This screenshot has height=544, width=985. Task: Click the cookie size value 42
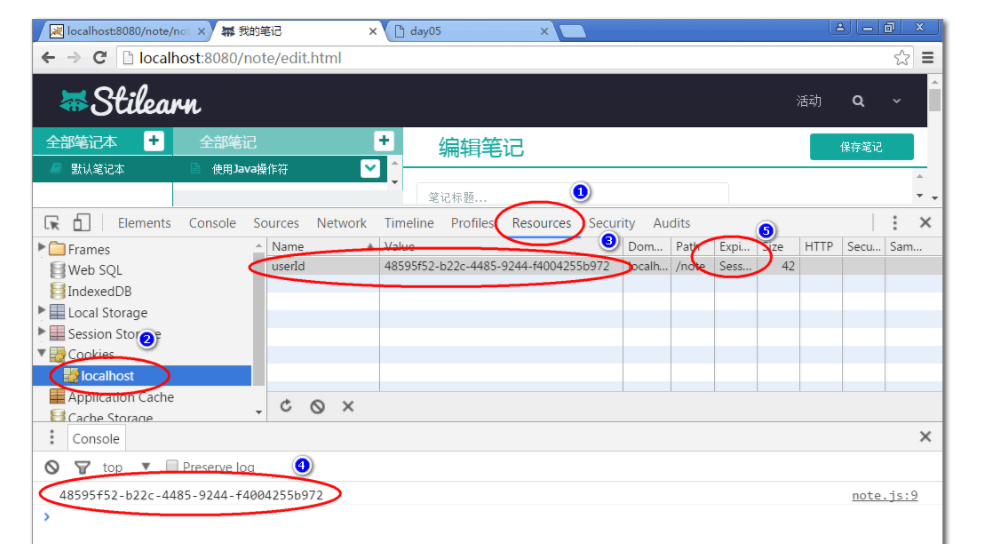coord(788,266)
